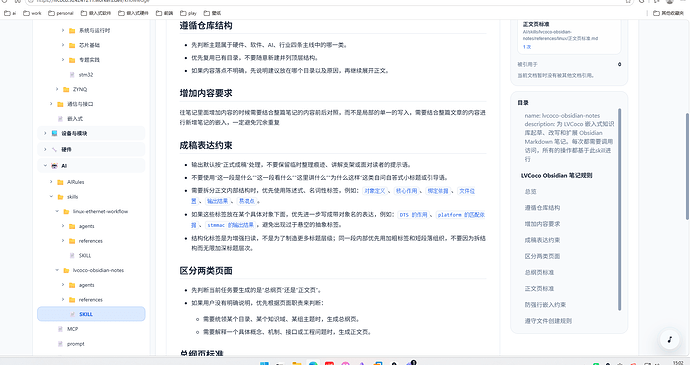Image resolution: width=690 pixels, height=365 pixels.
Task: Open the 'play' bookmarks folder
Action: [x=188, y=13]
